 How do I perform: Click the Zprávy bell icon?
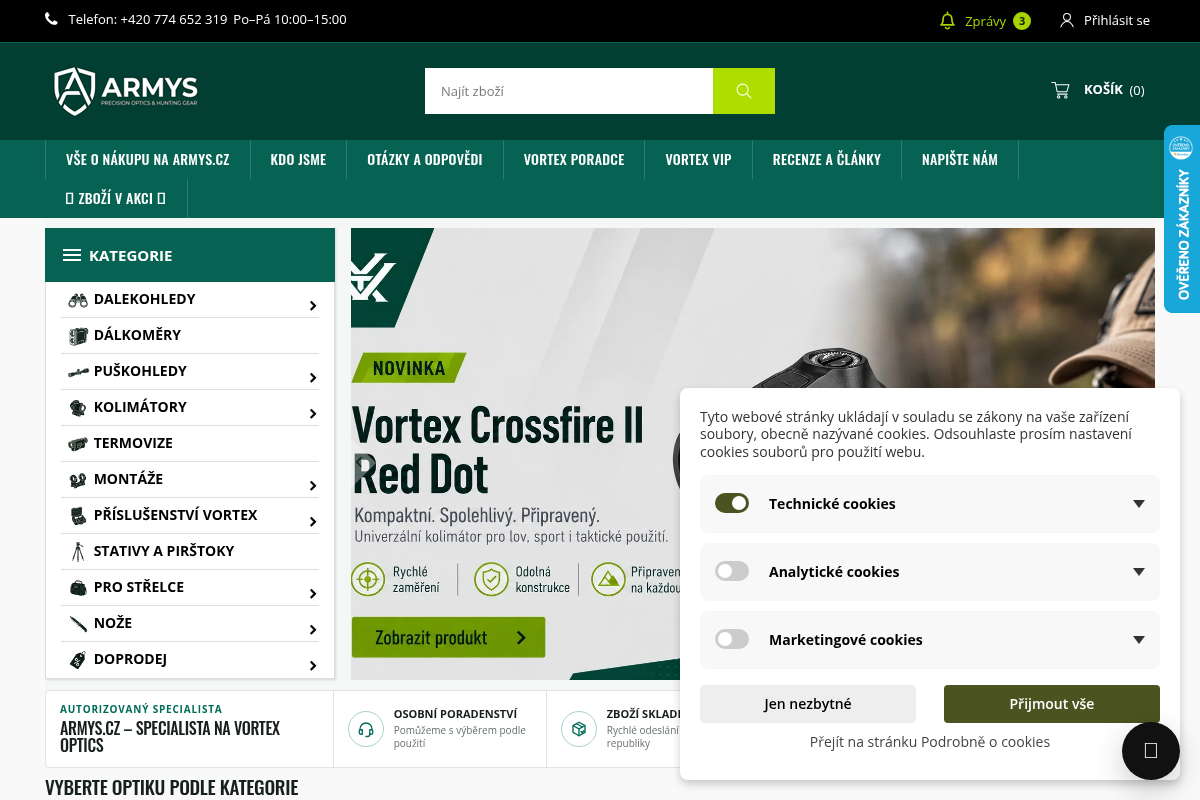click(948, 20)
